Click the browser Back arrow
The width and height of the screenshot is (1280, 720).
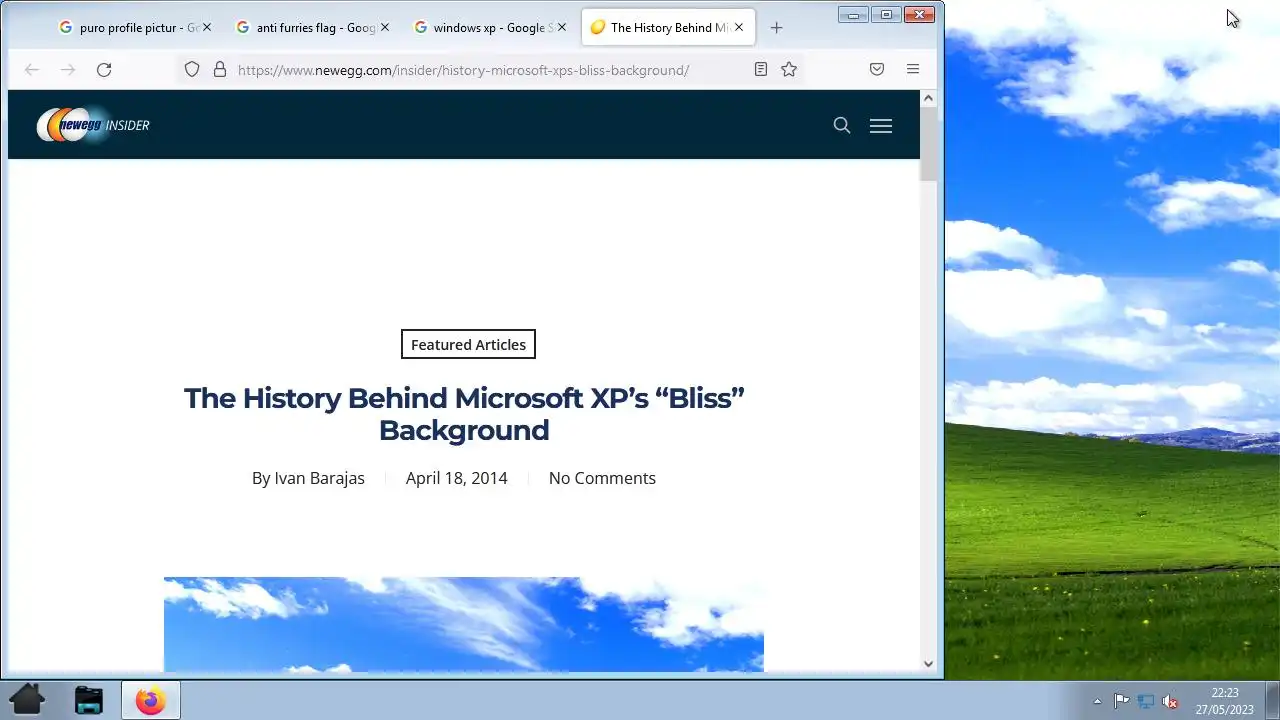[x=32, y=69]
